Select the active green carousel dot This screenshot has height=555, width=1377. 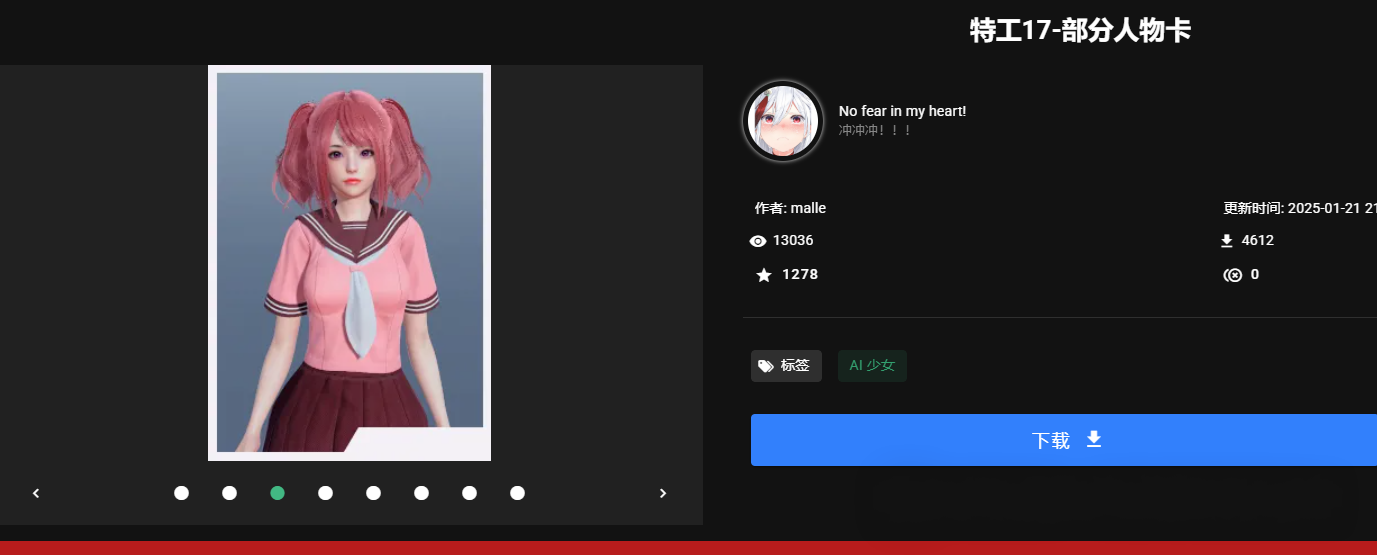click(x=277, y=493)
